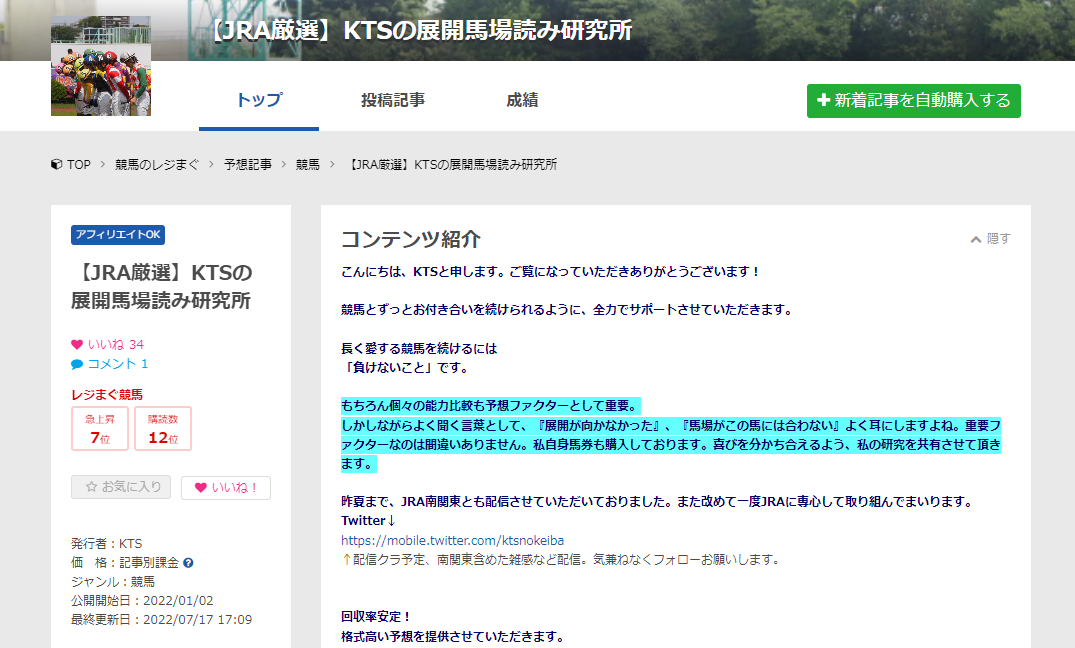The height and width of the screenshot is (648, 1075).
Task: Open 予想記事 breadcrumb link
Action: (x=247, y=165)
